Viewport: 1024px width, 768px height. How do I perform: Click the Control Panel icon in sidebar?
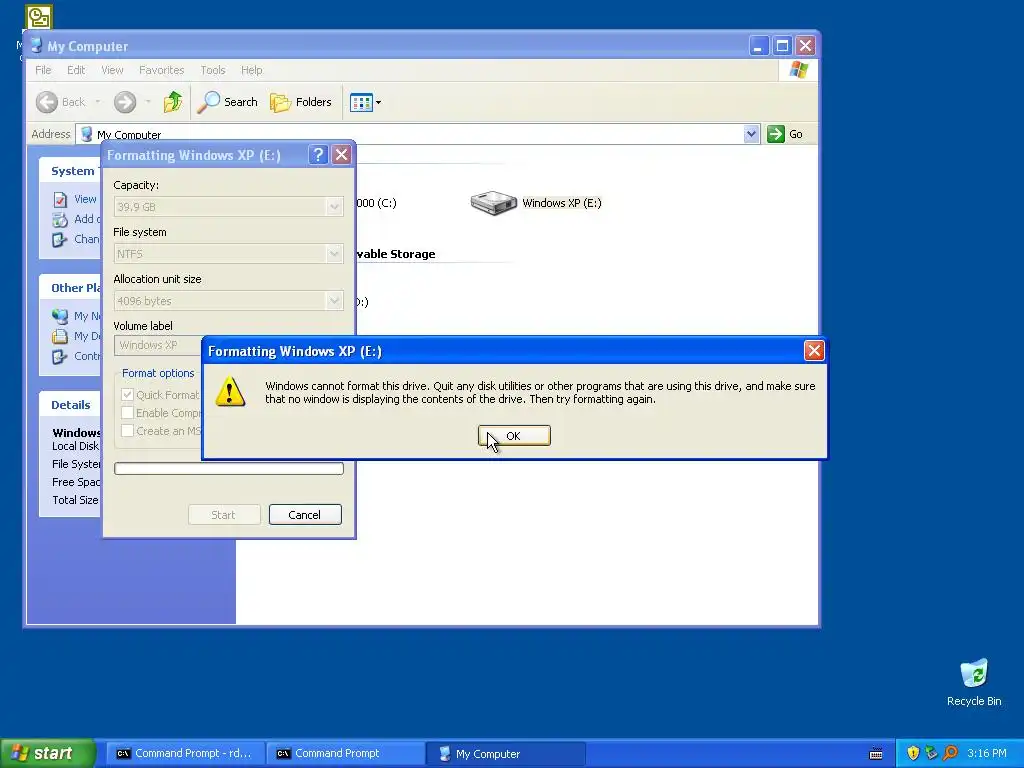coord(60,357)
